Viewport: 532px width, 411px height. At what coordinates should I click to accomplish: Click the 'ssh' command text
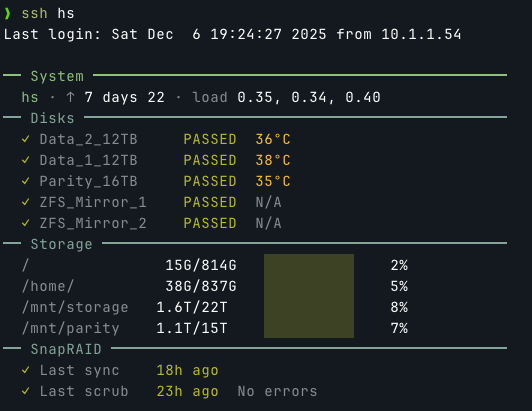35,14
